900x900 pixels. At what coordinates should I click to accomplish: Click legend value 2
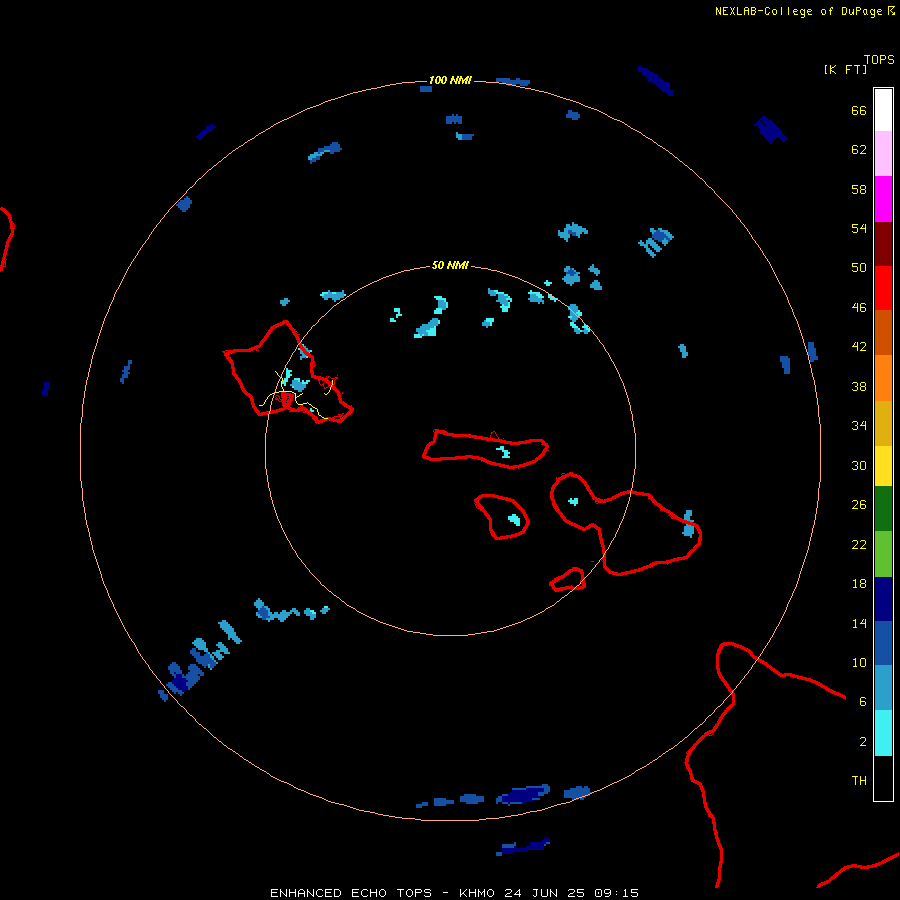(x=862, y=741)
